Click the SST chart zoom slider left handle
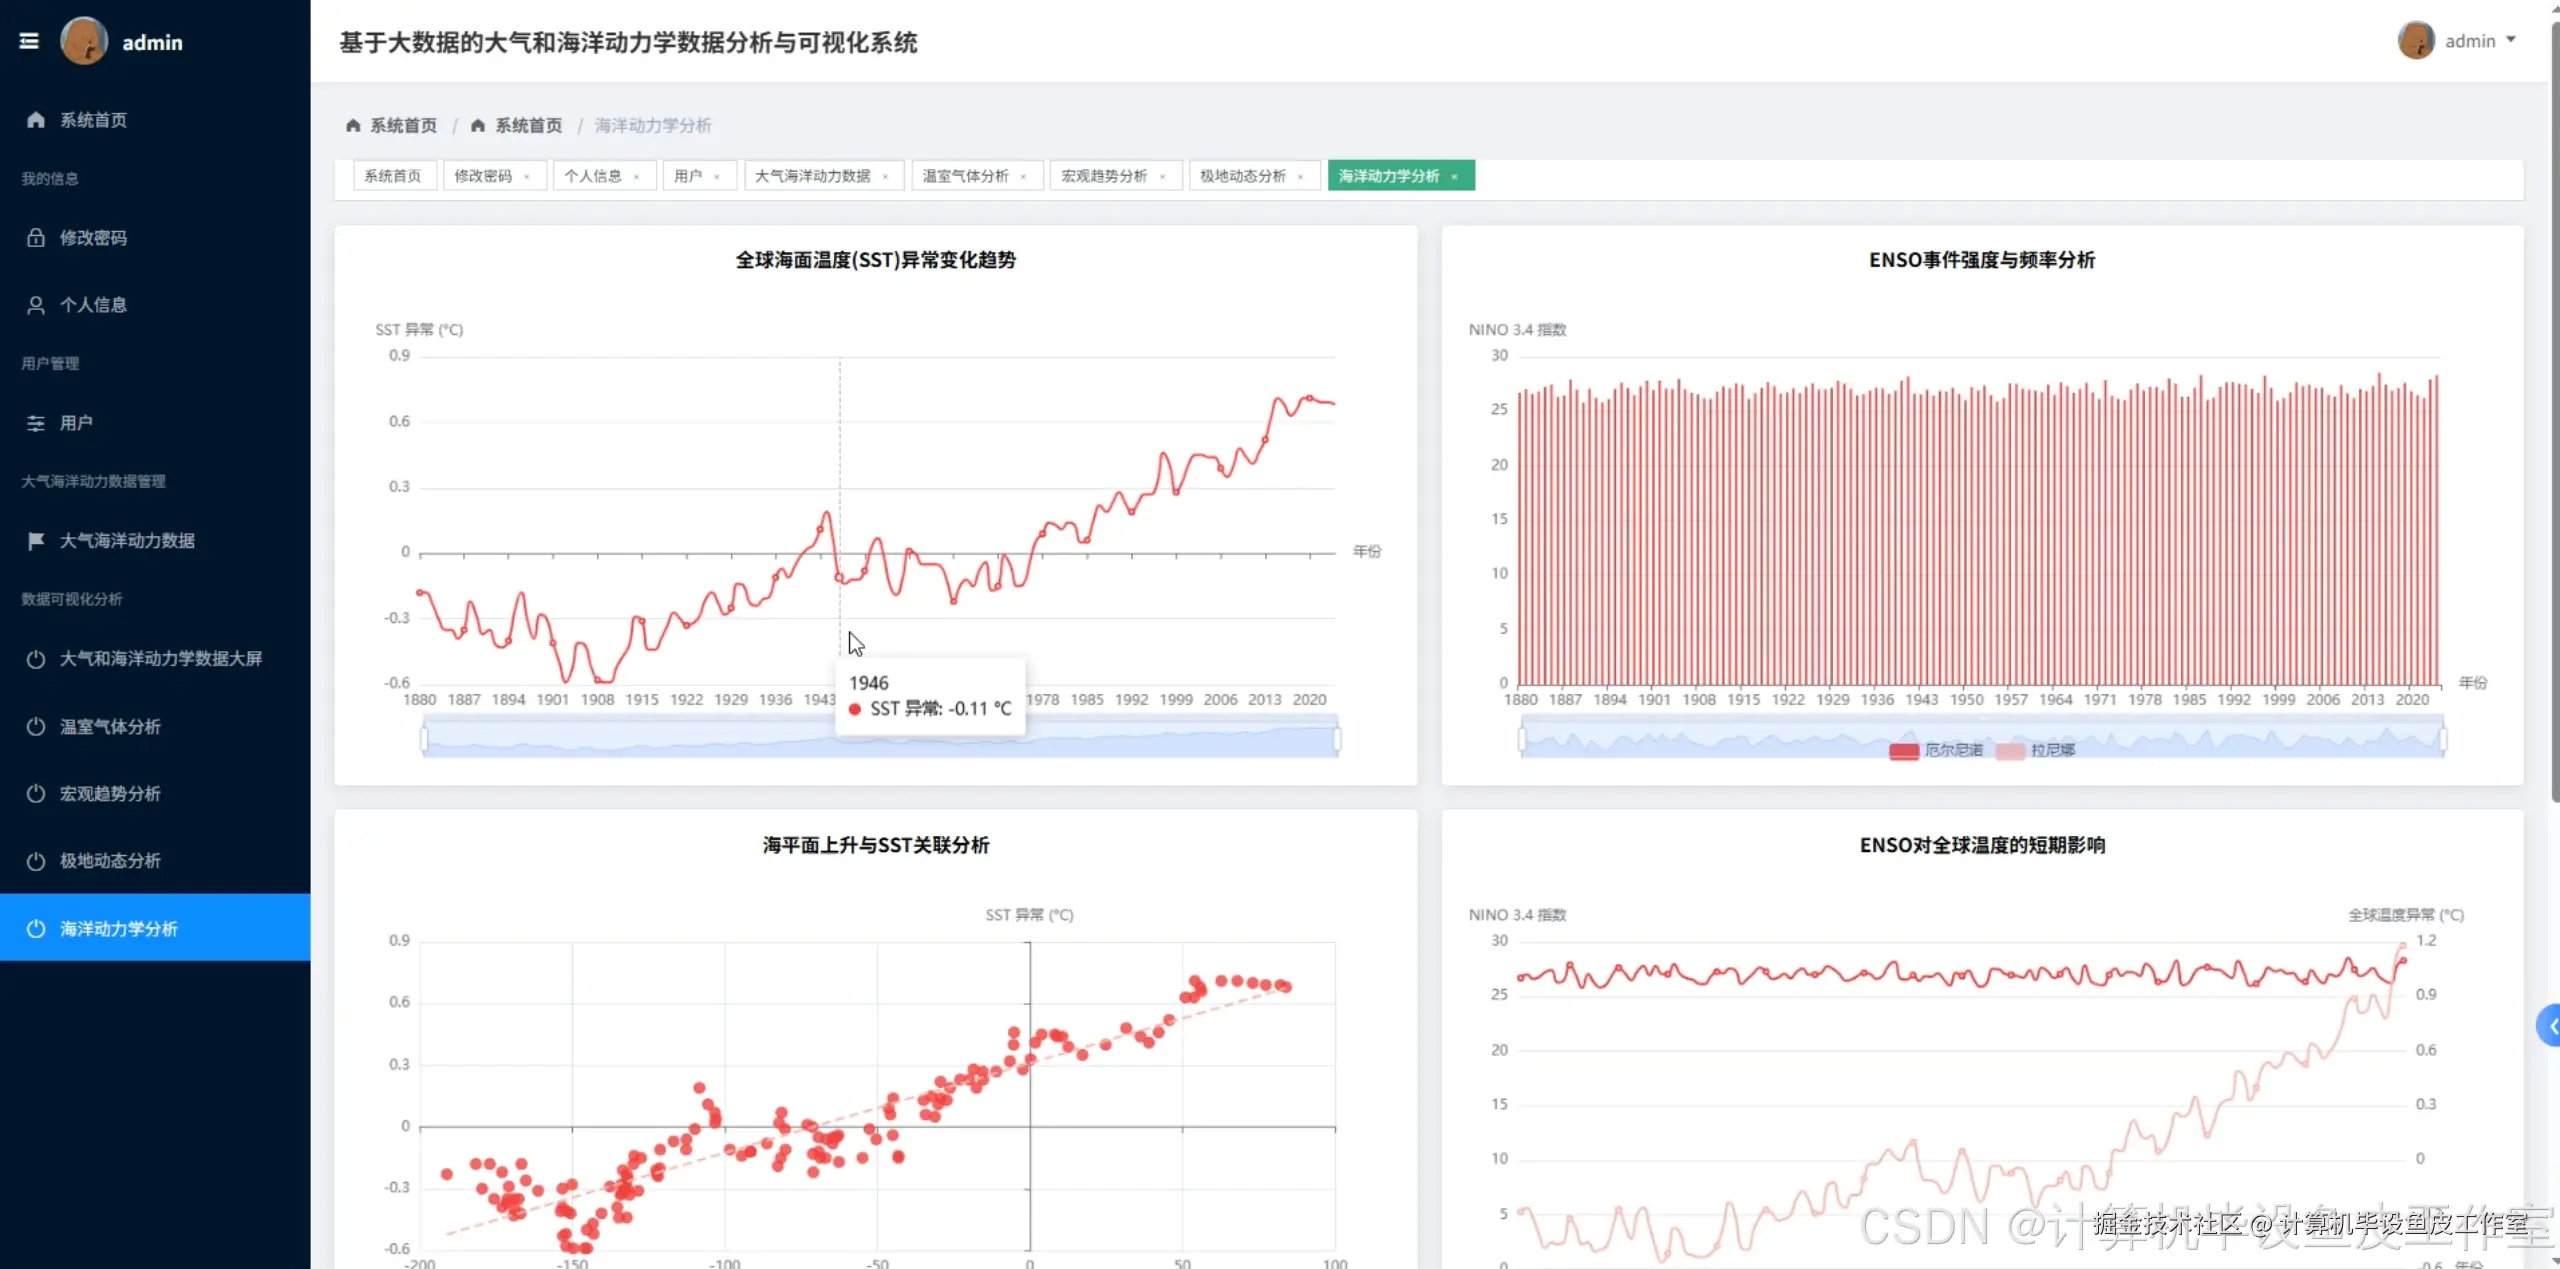The height and width of the screenshot is (1269, 2560). tap(424, 740)
